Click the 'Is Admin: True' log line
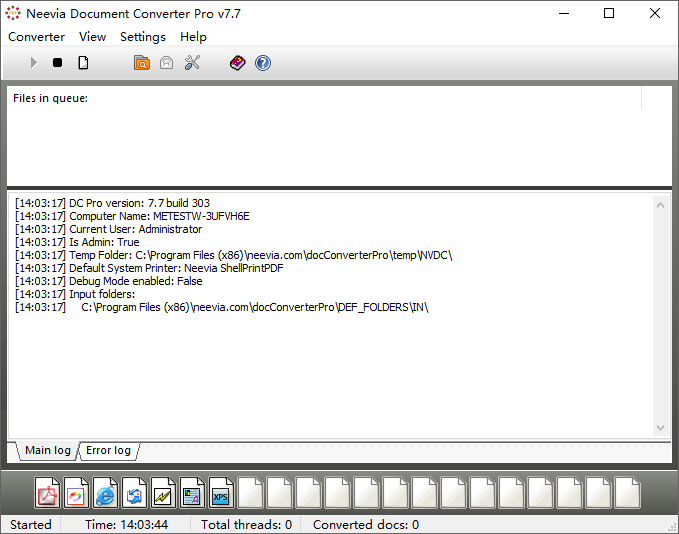Image resolution: width=679 pixels, height=534 pixels. [77, 242]
